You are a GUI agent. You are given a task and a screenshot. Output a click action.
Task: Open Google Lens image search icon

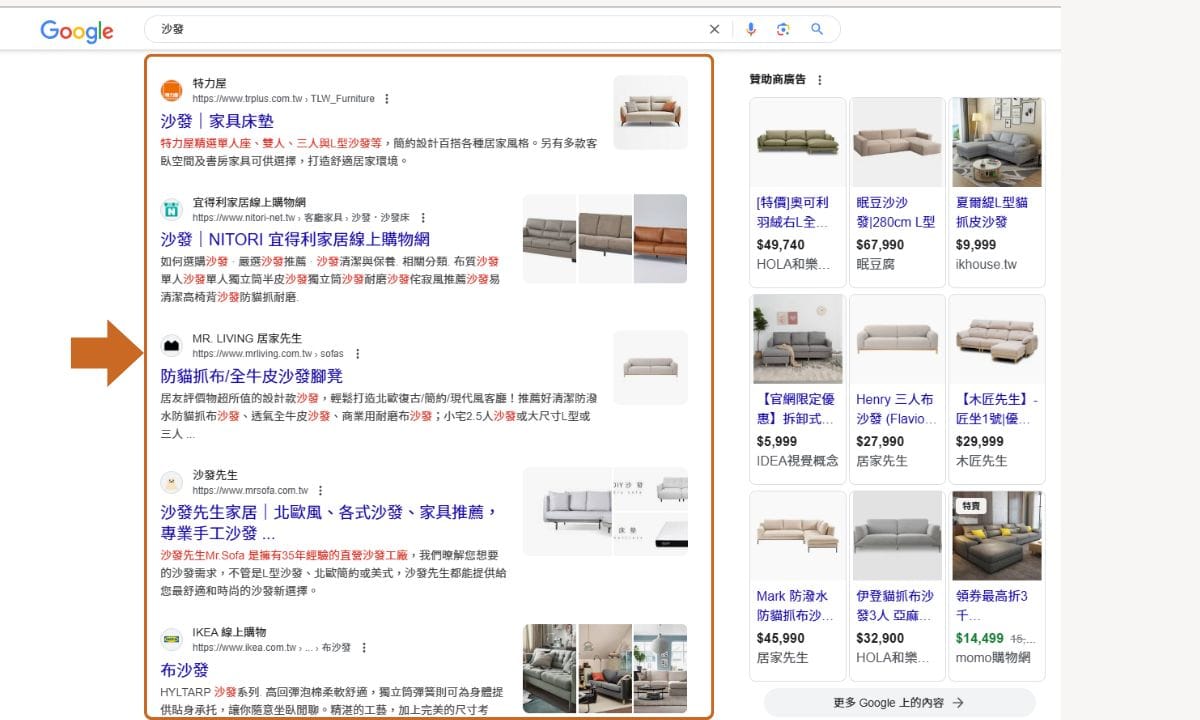click(783, 29)
